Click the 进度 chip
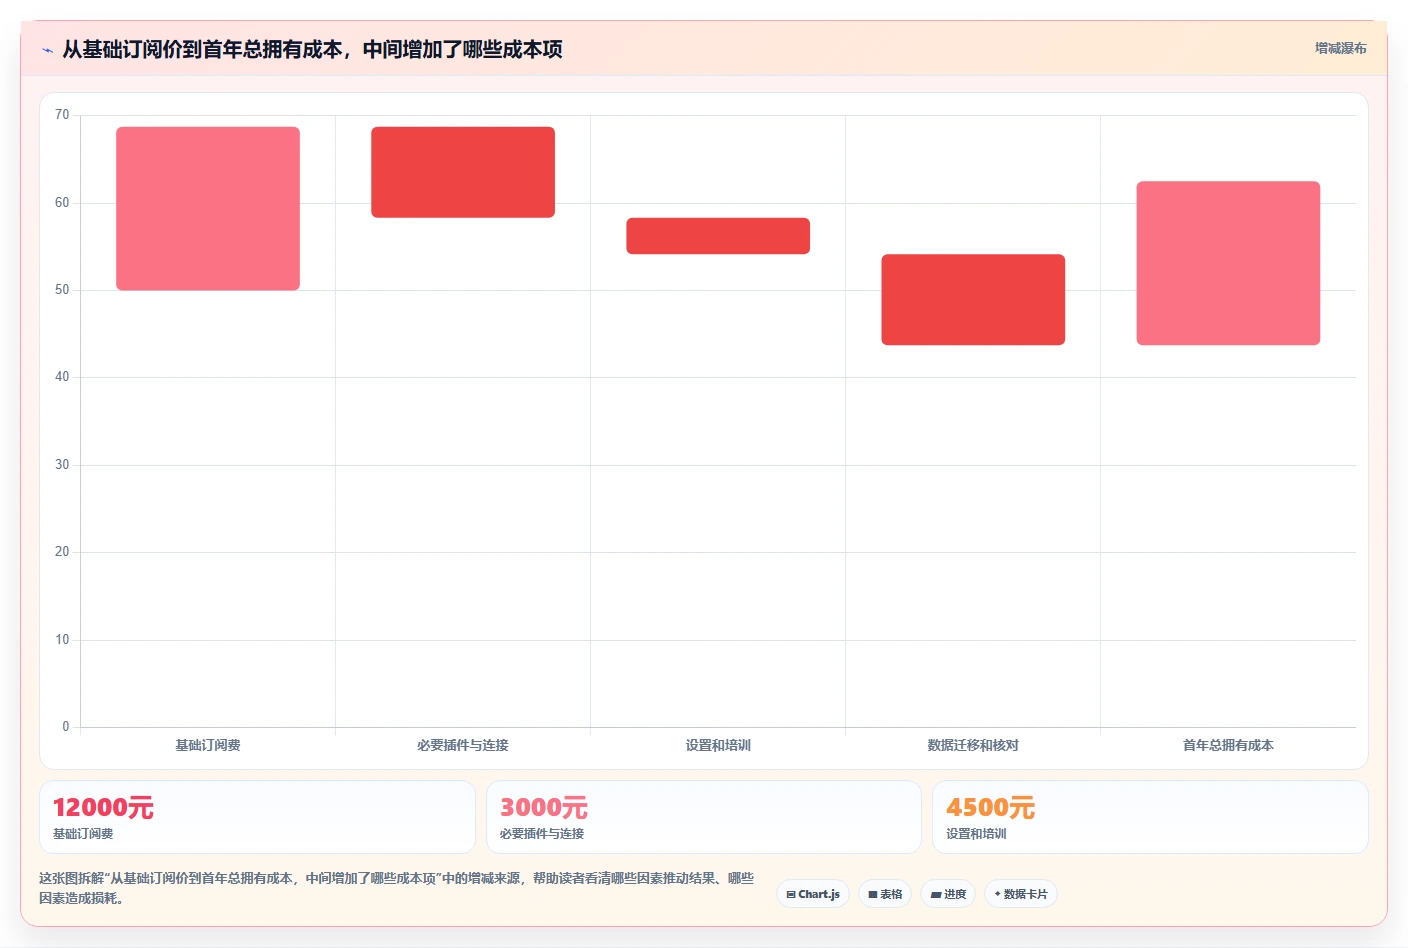Screen dimensions: 1408x948 click(x=948, y=894)
